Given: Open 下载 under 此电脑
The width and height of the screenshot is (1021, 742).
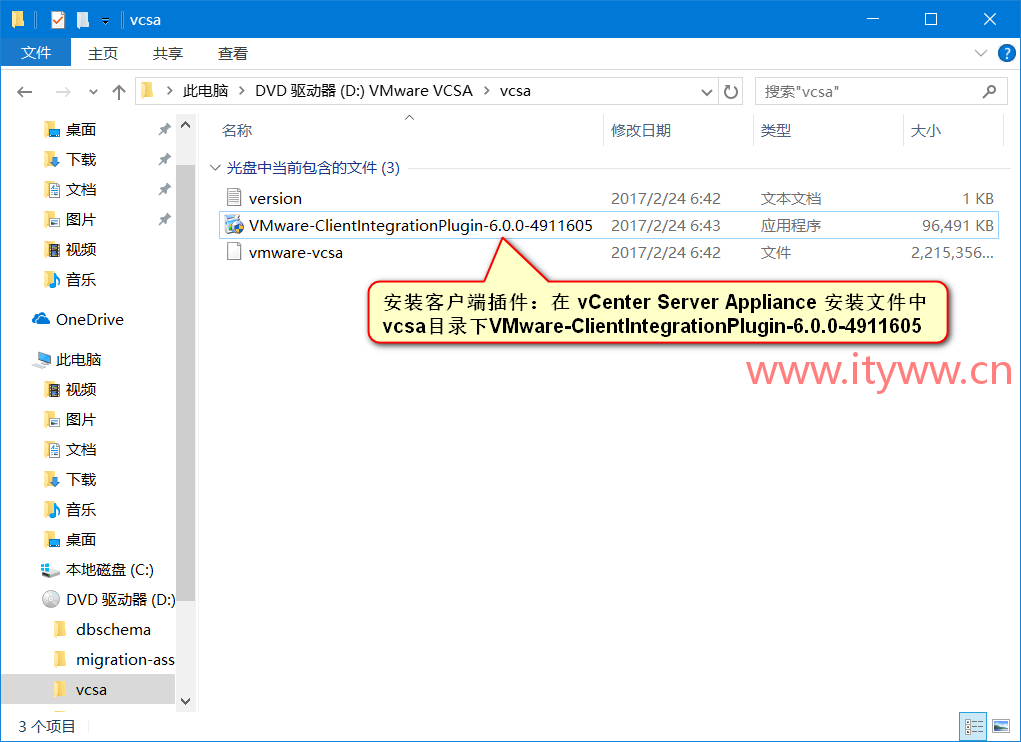Looking at the screenshot, I should pyautogui.click(x=81, y=480).
